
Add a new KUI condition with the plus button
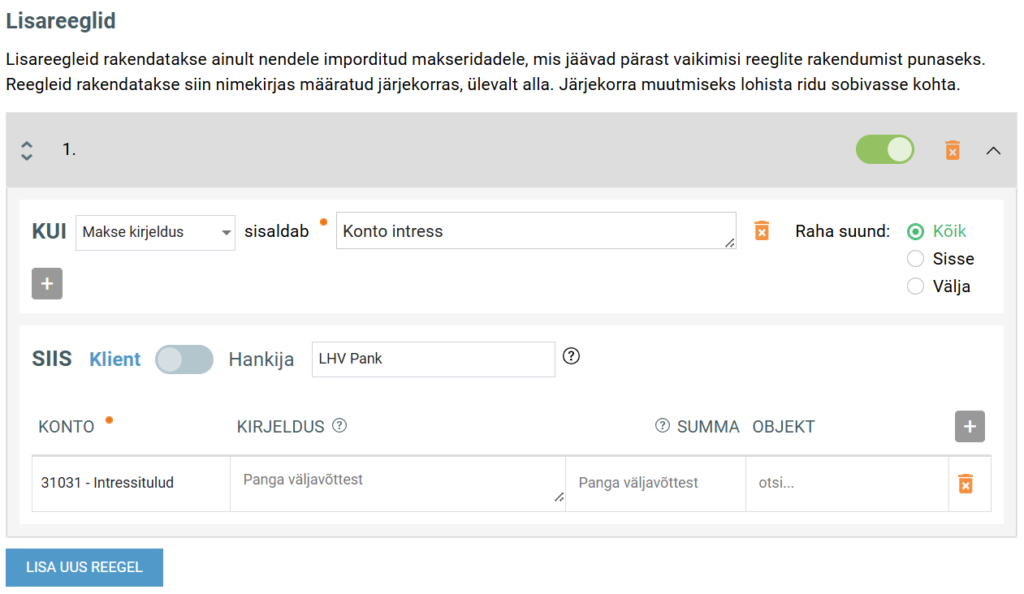point(47,284)
